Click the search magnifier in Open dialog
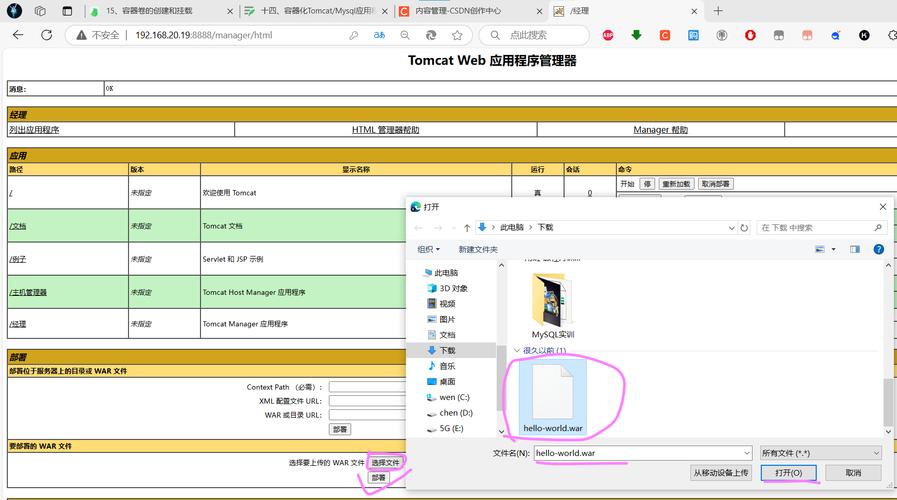897x500 pixels. 878,228
